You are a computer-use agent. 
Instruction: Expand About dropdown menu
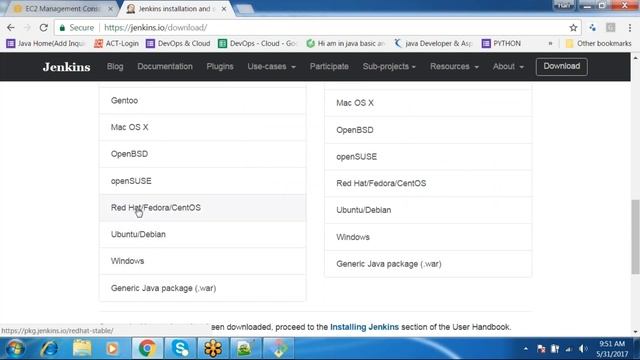pos(508,67)
